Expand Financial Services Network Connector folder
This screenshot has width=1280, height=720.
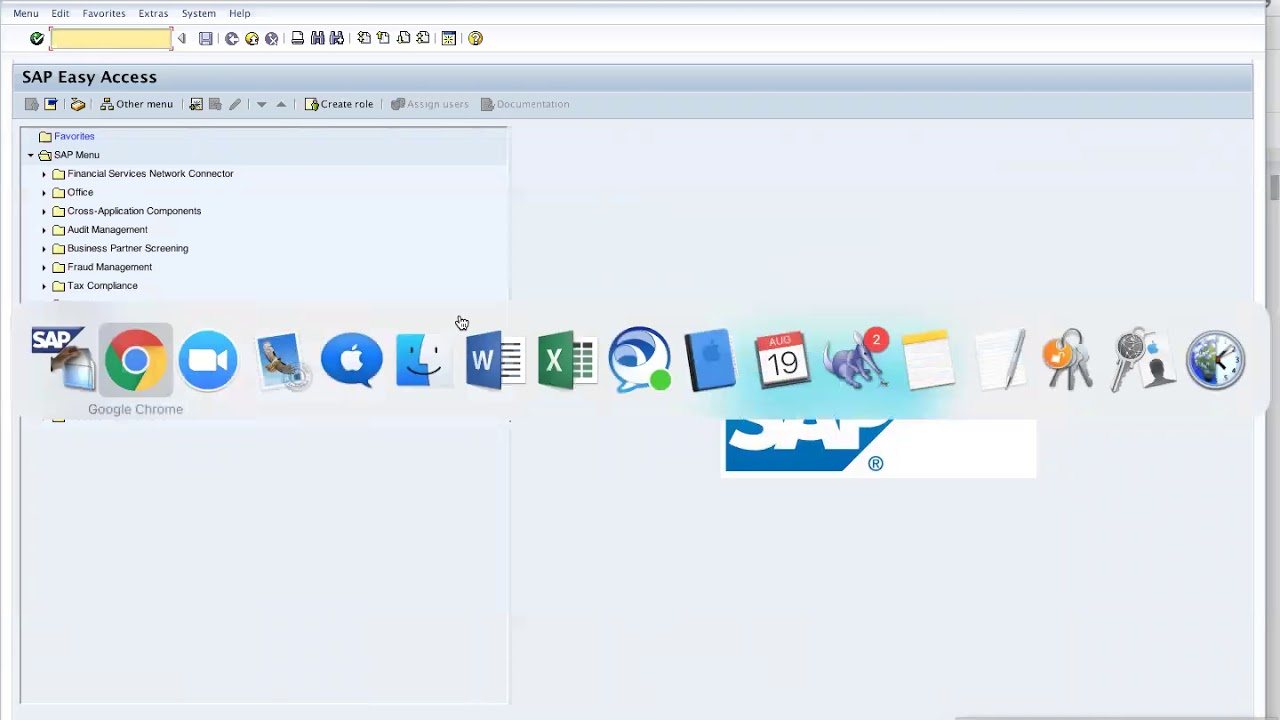(44, 174)
